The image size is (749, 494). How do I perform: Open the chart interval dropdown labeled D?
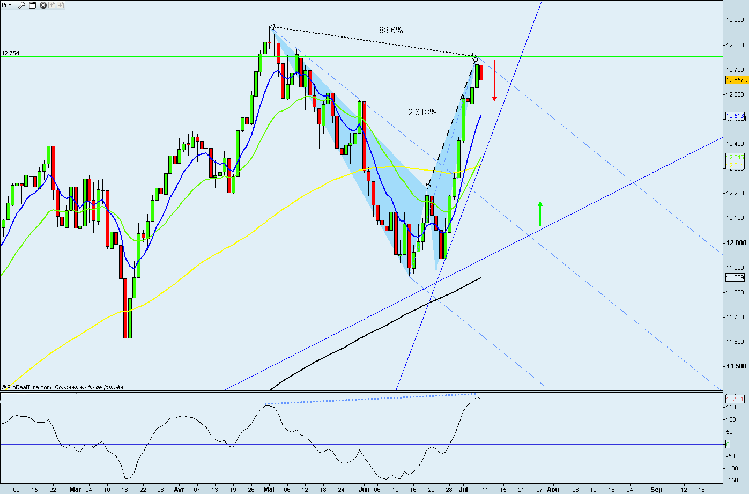pos(6,5)
